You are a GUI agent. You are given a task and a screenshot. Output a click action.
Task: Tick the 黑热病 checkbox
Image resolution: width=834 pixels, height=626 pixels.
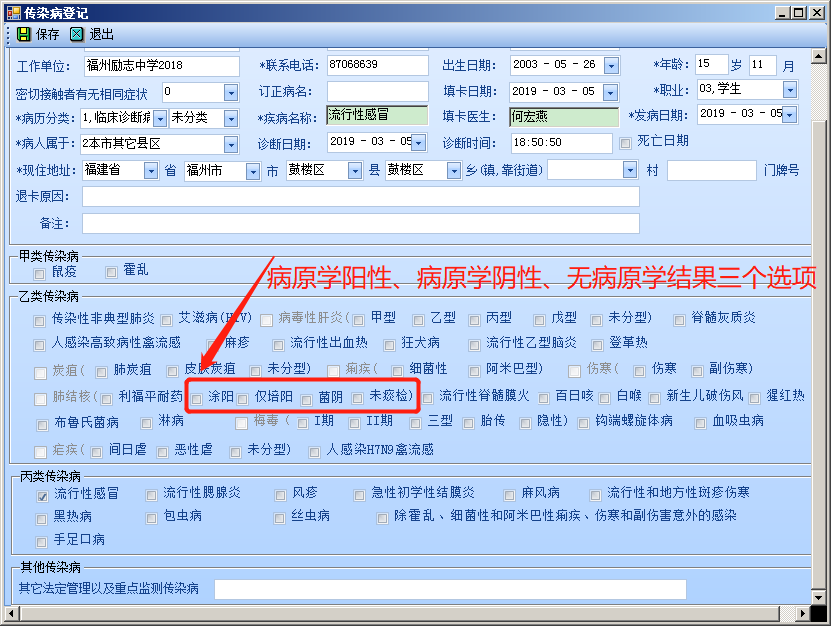click(41, 519)
